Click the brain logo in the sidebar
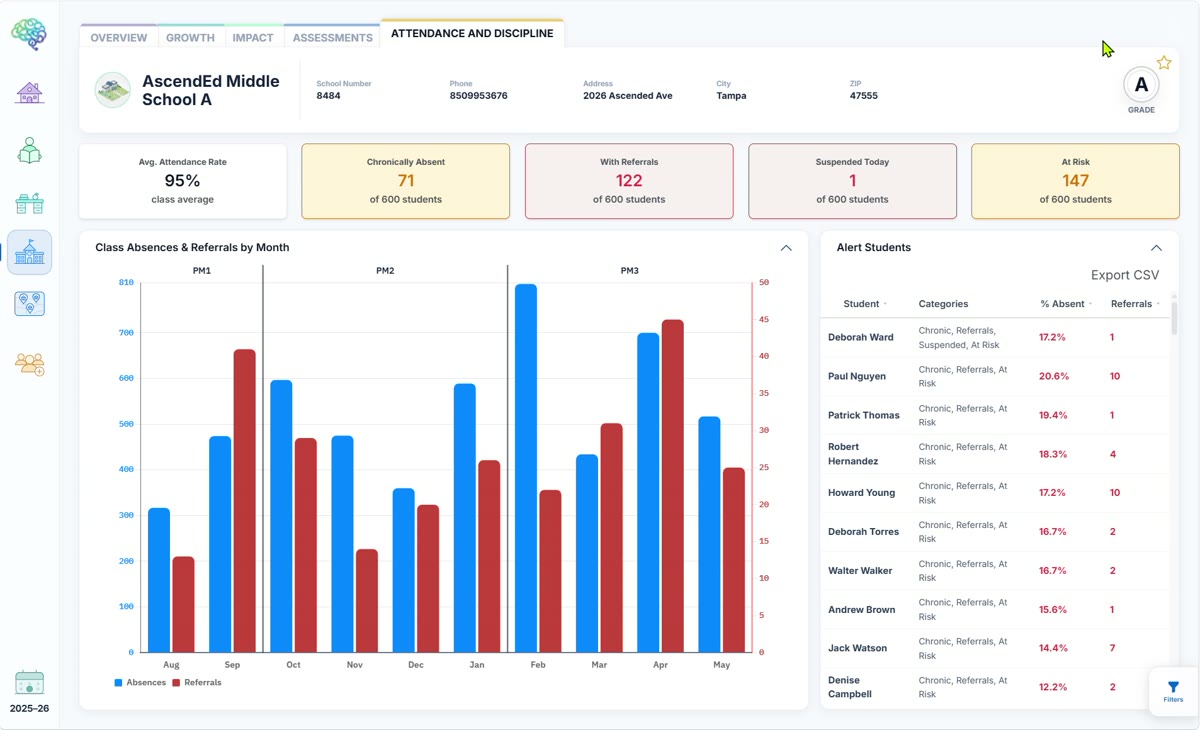This screenshot has width=1200, height=730. pos(29,34)
